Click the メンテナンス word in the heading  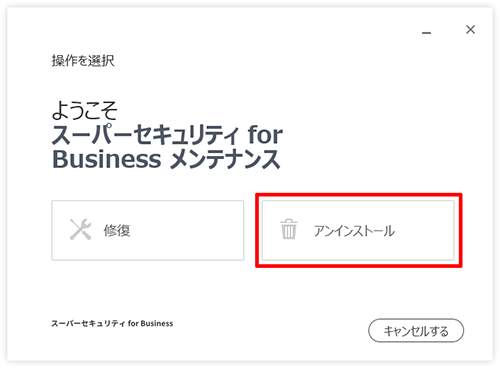click(x=225, y=159)
